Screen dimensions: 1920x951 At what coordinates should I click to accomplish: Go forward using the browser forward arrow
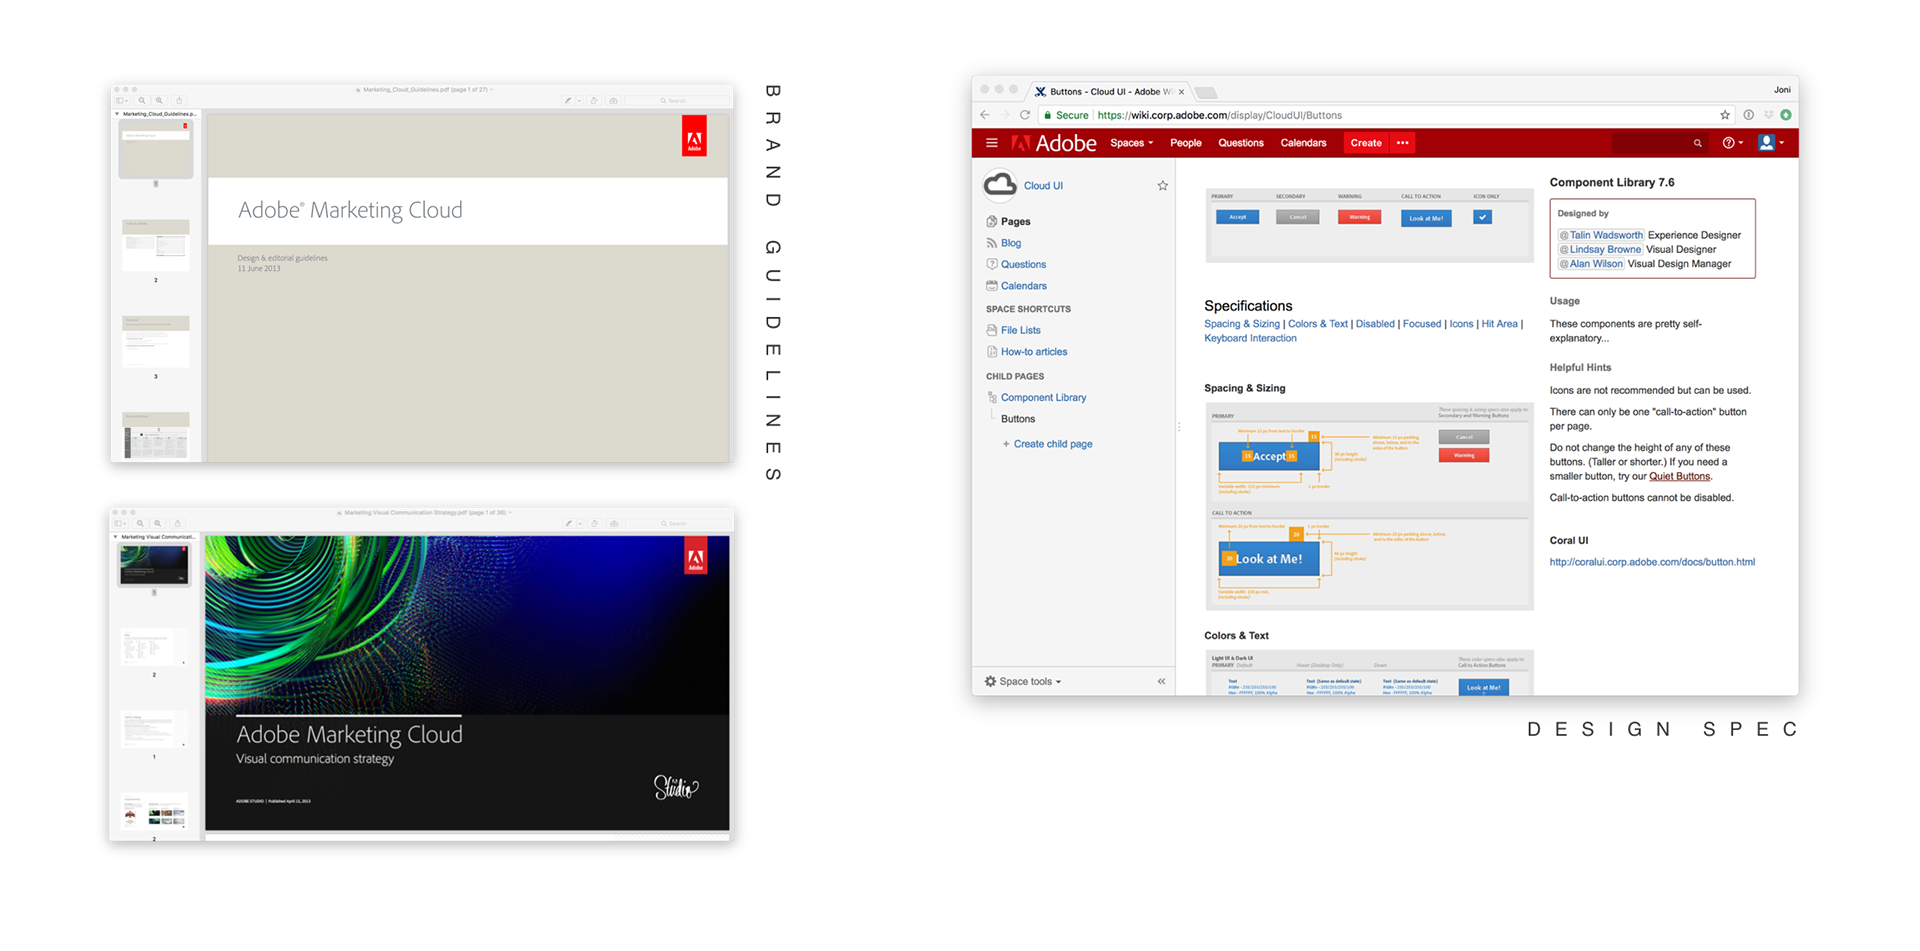(x=1005, y=115)
